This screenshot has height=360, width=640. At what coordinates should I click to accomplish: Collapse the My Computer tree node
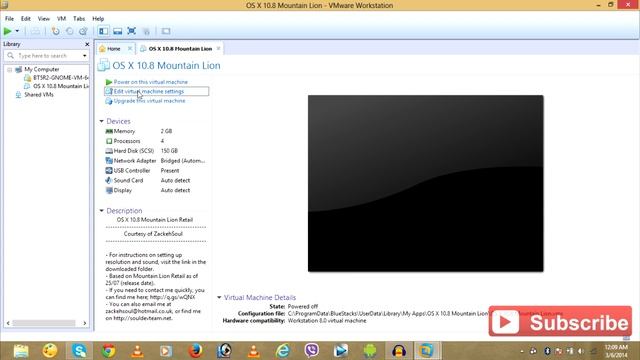9,70
